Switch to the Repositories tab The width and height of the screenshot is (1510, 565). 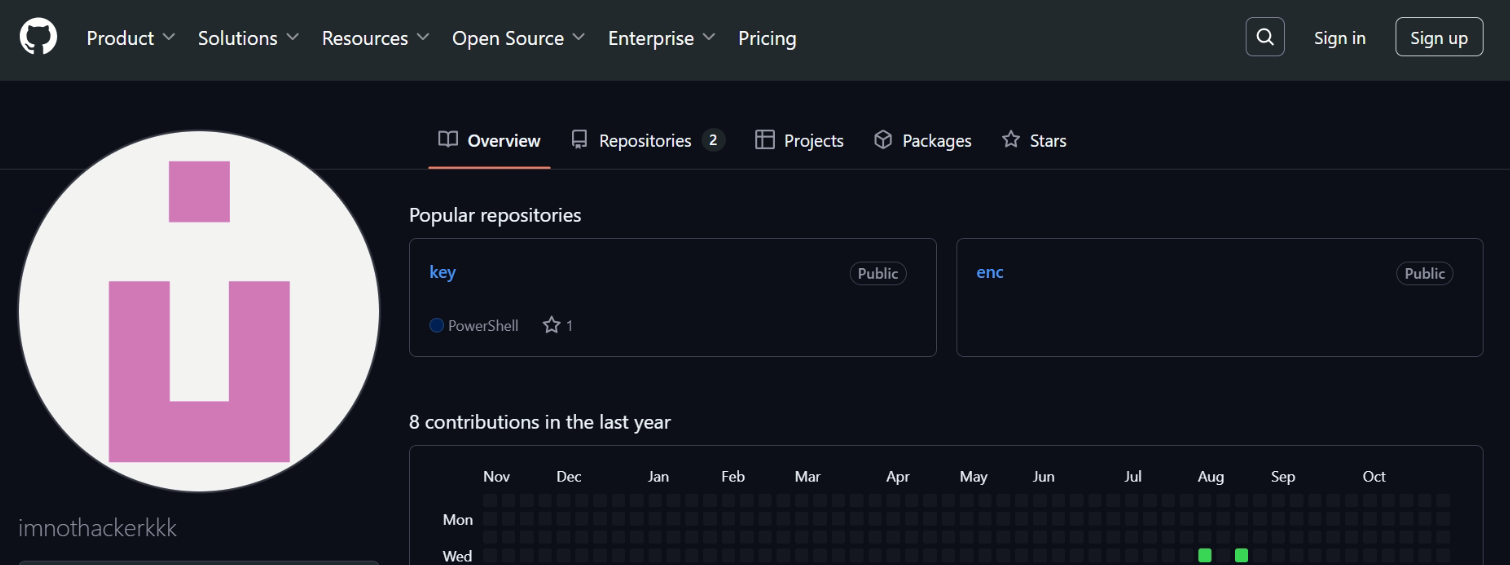[x=647, y=140]
